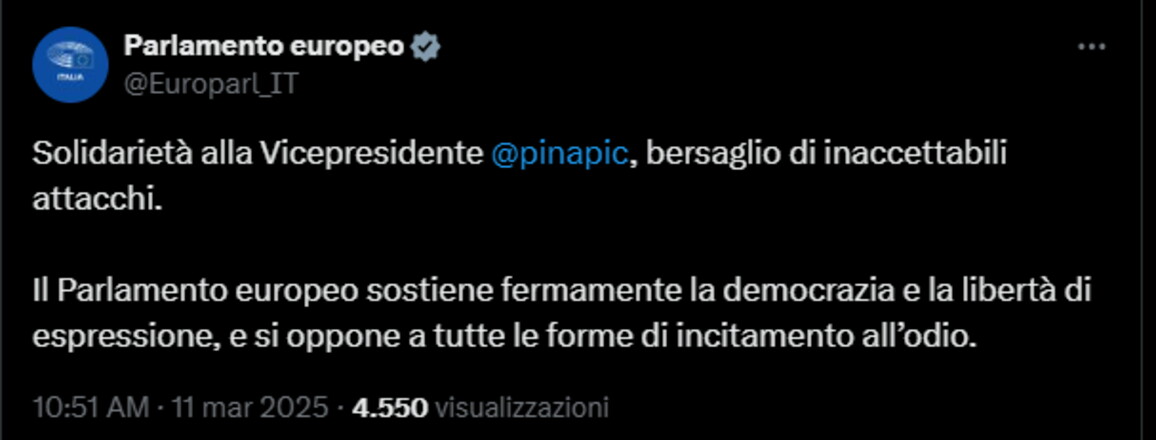Open the Parlamento europeo profile avatar

pyautogui.click(x=69, y=64)
